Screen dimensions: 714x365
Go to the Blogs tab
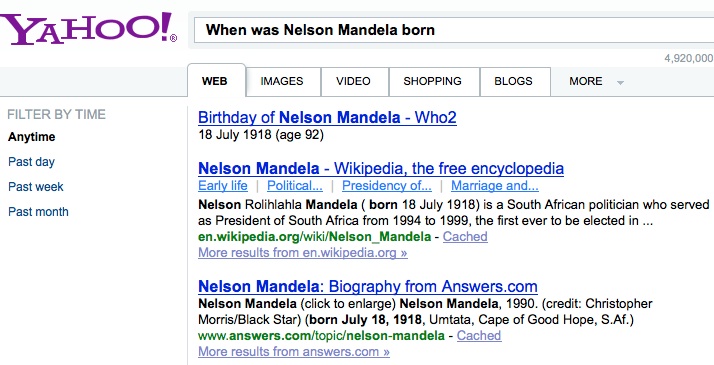(513, 81)
